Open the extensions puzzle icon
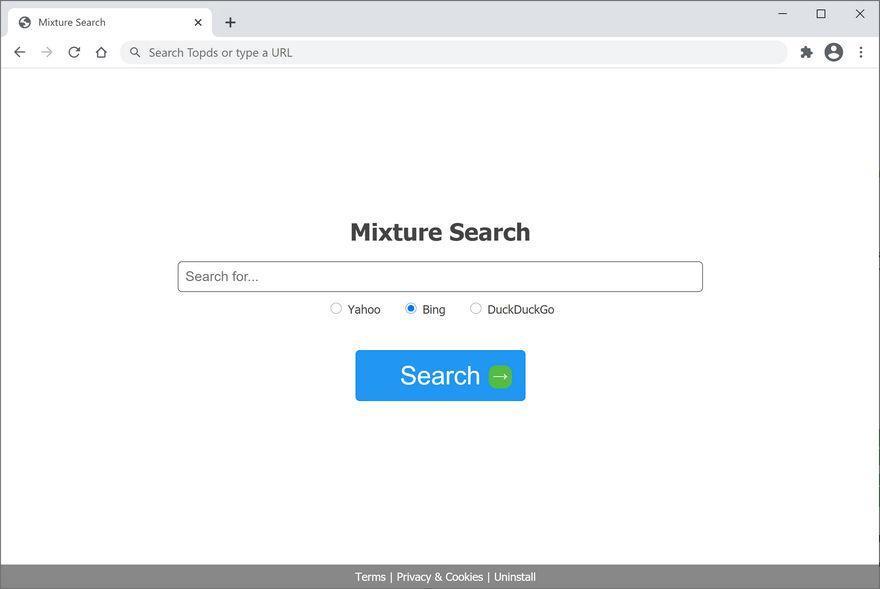This screenshot has width=880, height=589. tap(806, 52)
